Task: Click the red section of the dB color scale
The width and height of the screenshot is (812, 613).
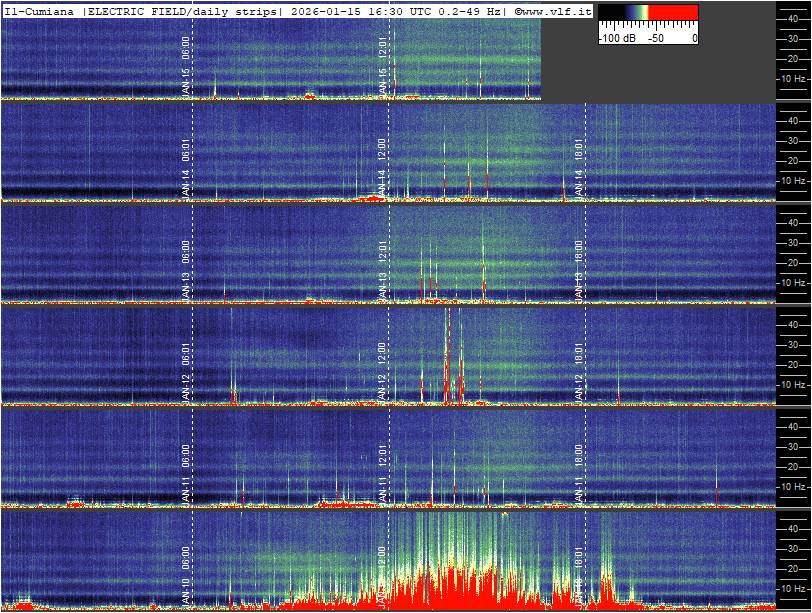Action: (674, 13)
